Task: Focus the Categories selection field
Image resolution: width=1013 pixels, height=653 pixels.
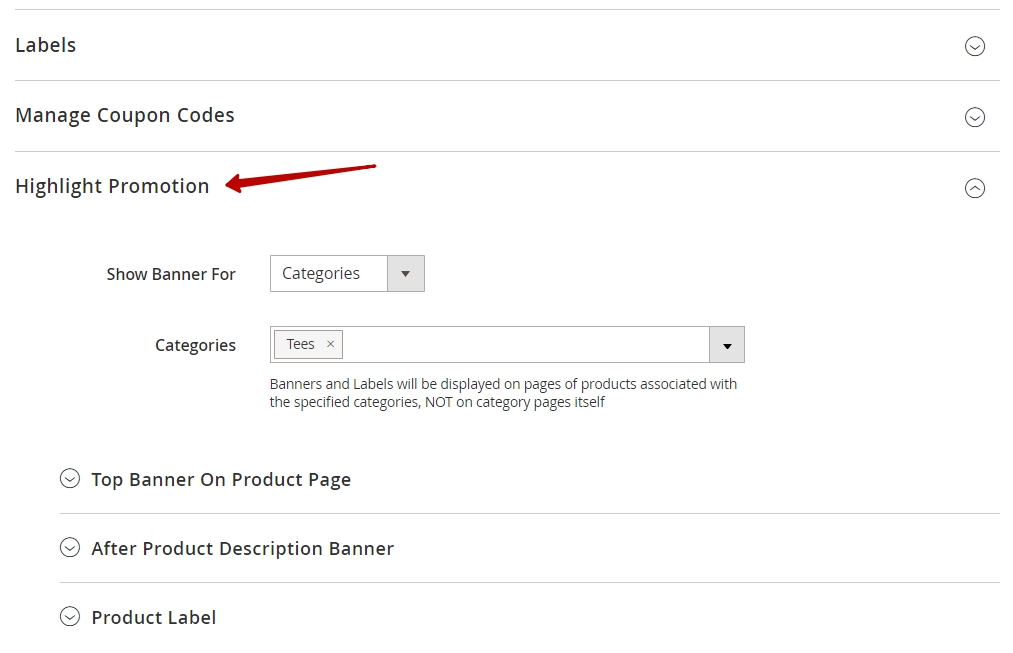Action: pyautogui.click(x=507, y=344)
